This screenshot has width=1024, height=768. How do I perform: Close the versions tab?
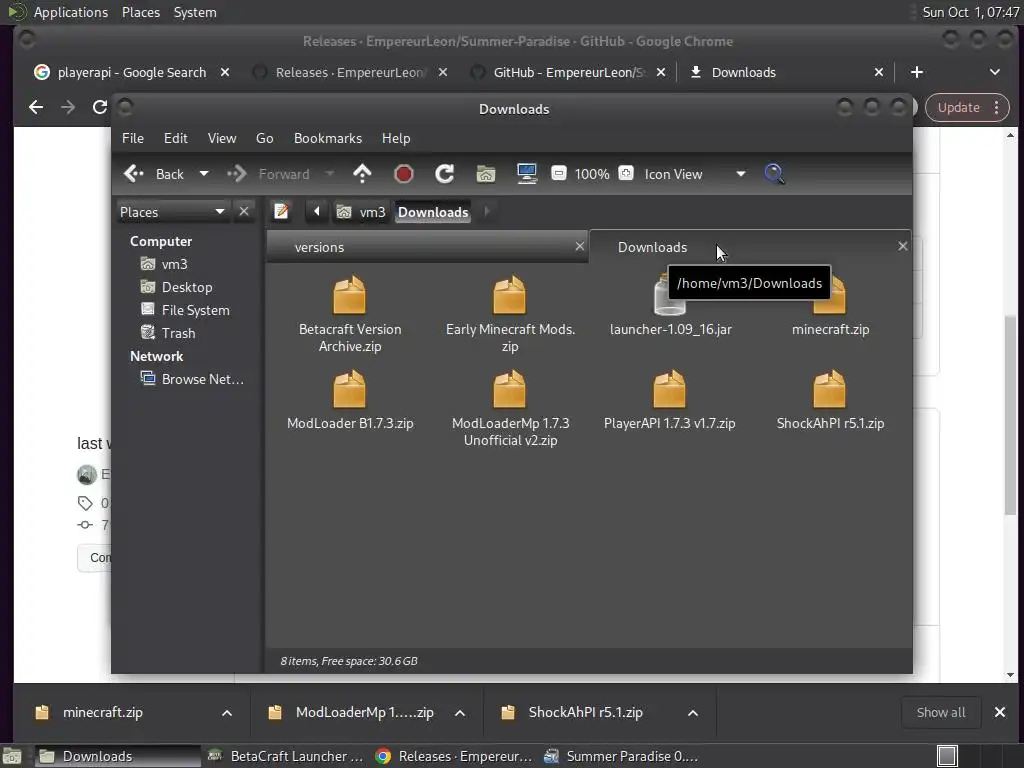[579, 246]
